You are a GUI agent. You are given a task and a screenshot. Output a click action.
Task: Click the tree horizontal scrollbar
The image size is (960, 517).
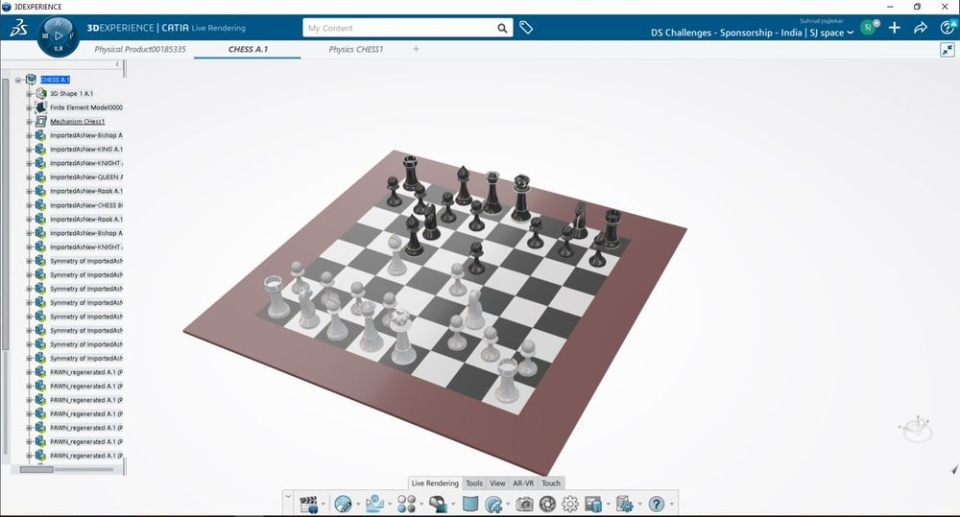(37, 470)
